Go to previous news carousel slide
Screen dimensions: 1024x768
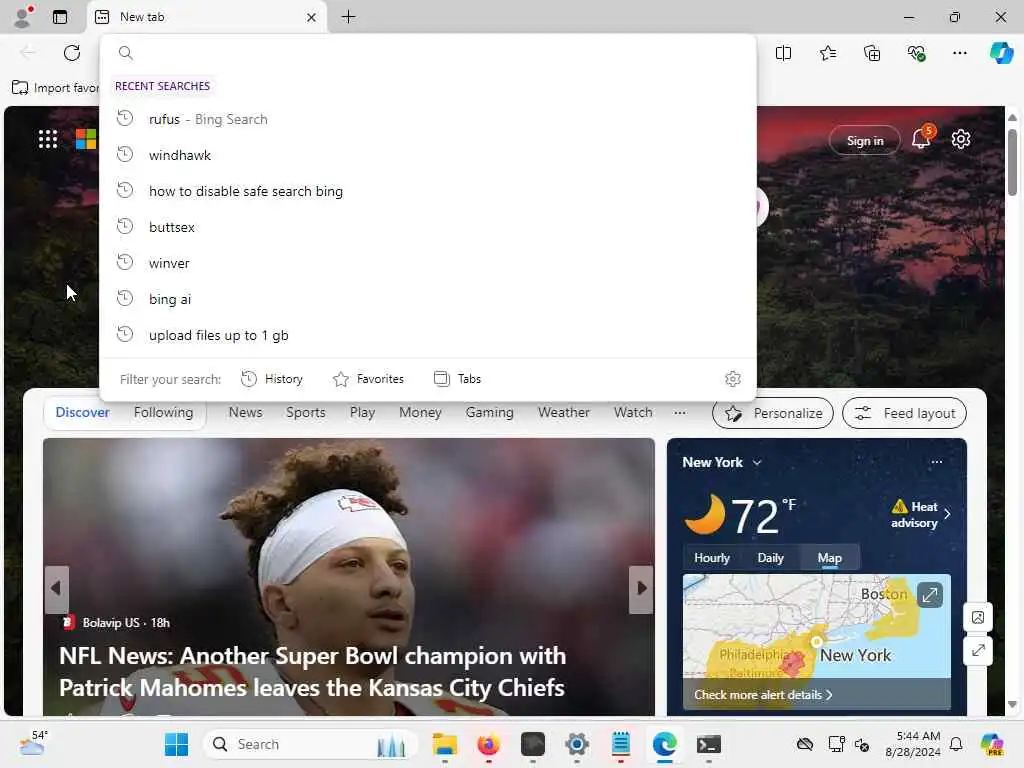(56, 589)
